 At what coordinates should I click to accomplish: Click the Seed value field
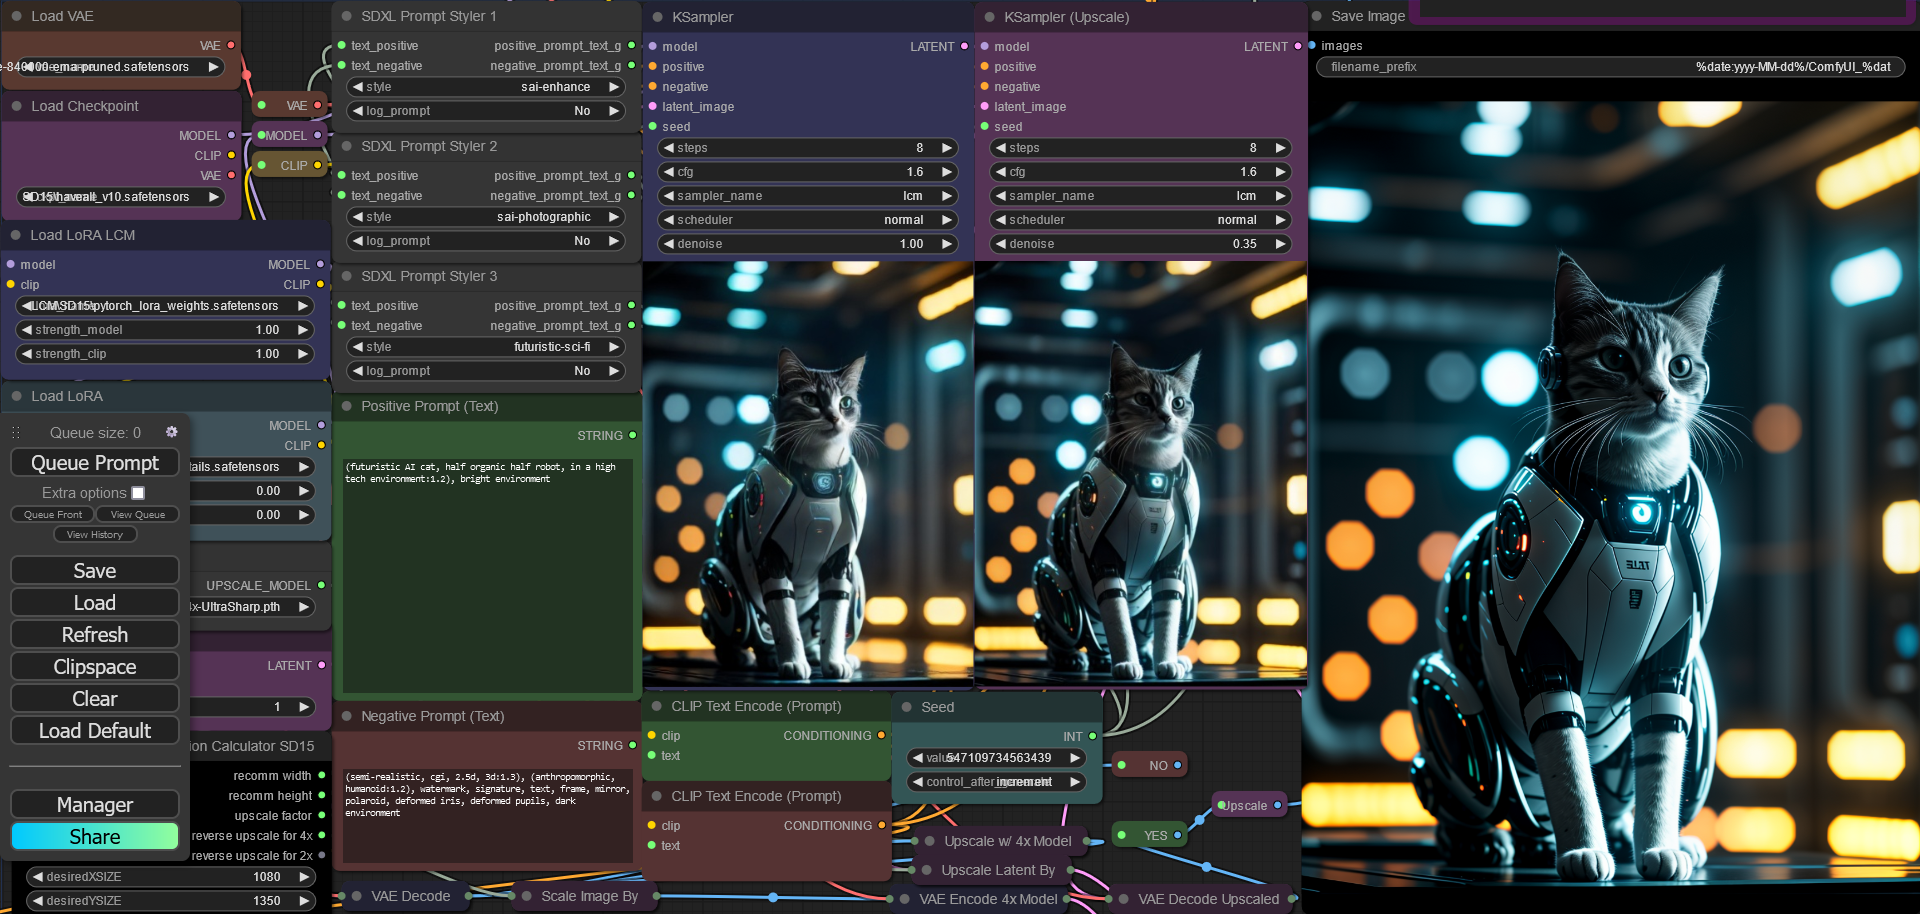click(x=997, y=758)
